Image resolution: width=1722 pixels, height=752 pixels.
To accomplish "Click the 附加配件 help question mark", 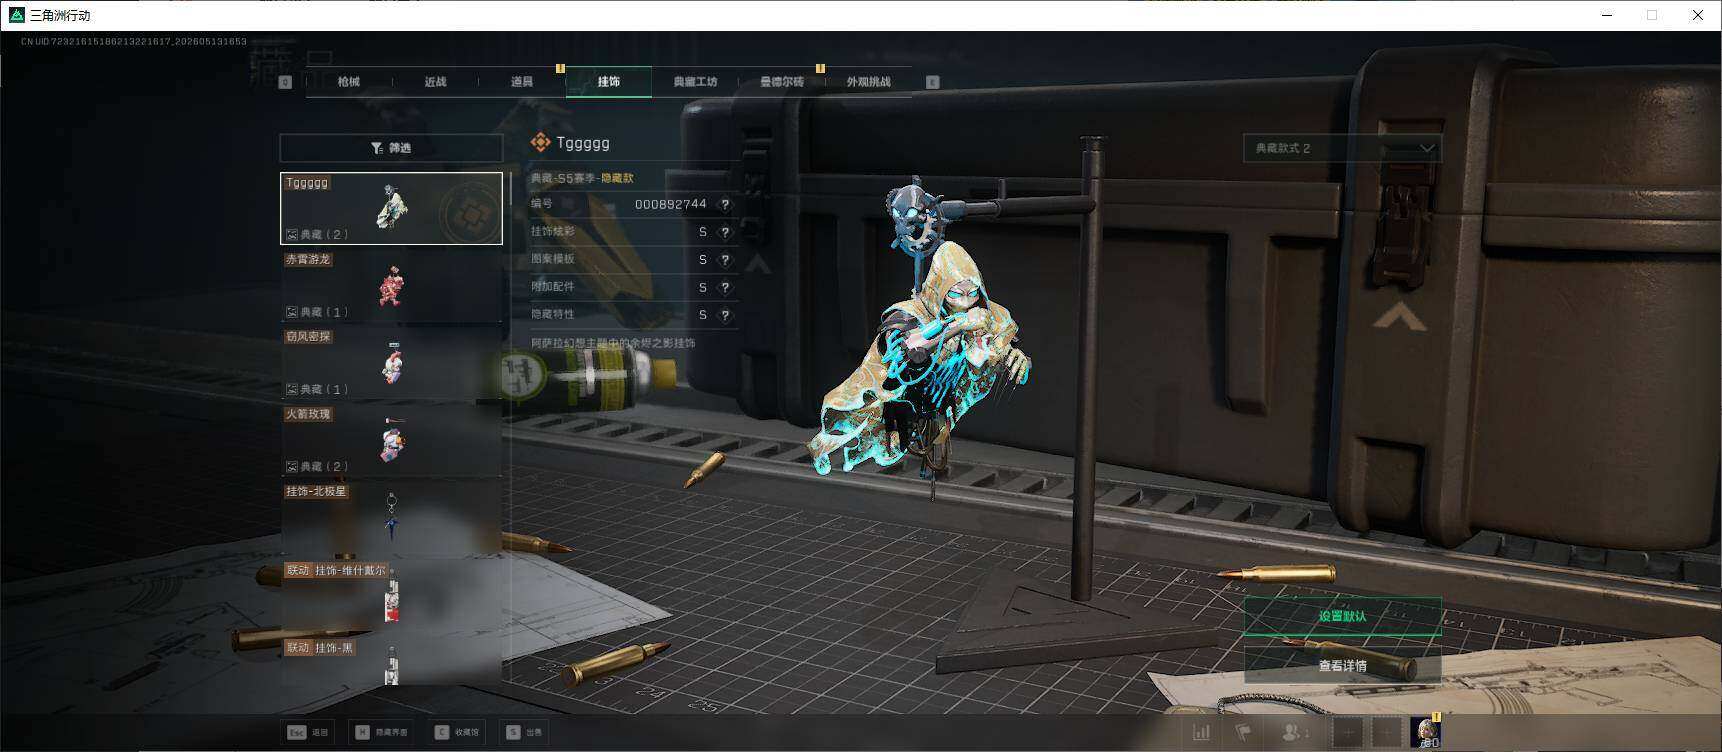I will pos(725,288).
